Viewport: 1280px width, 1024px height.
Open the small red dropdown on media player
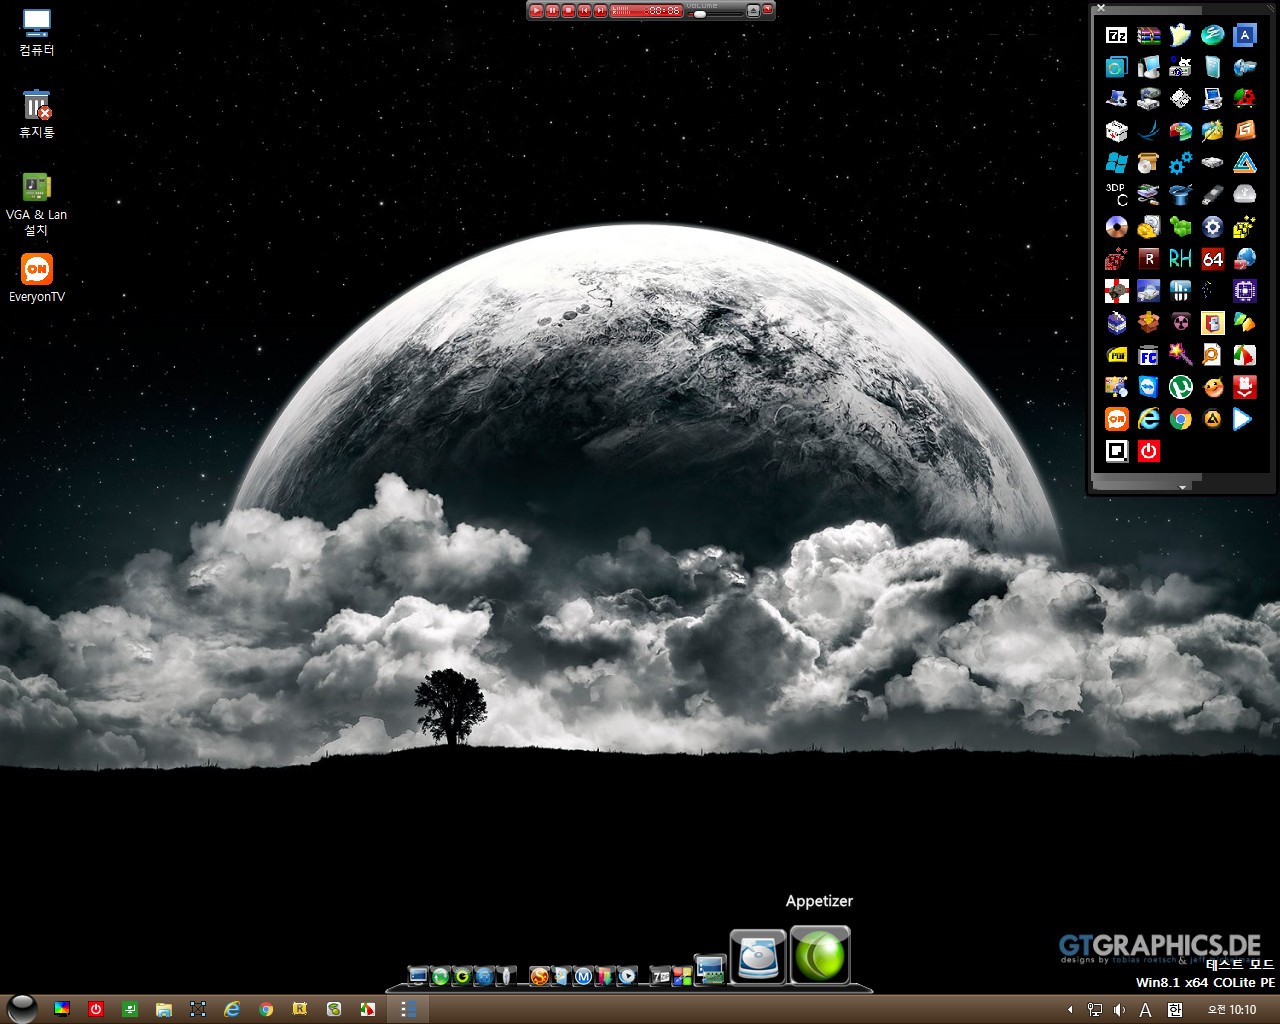pyautogui.click(x=768, y=9)
